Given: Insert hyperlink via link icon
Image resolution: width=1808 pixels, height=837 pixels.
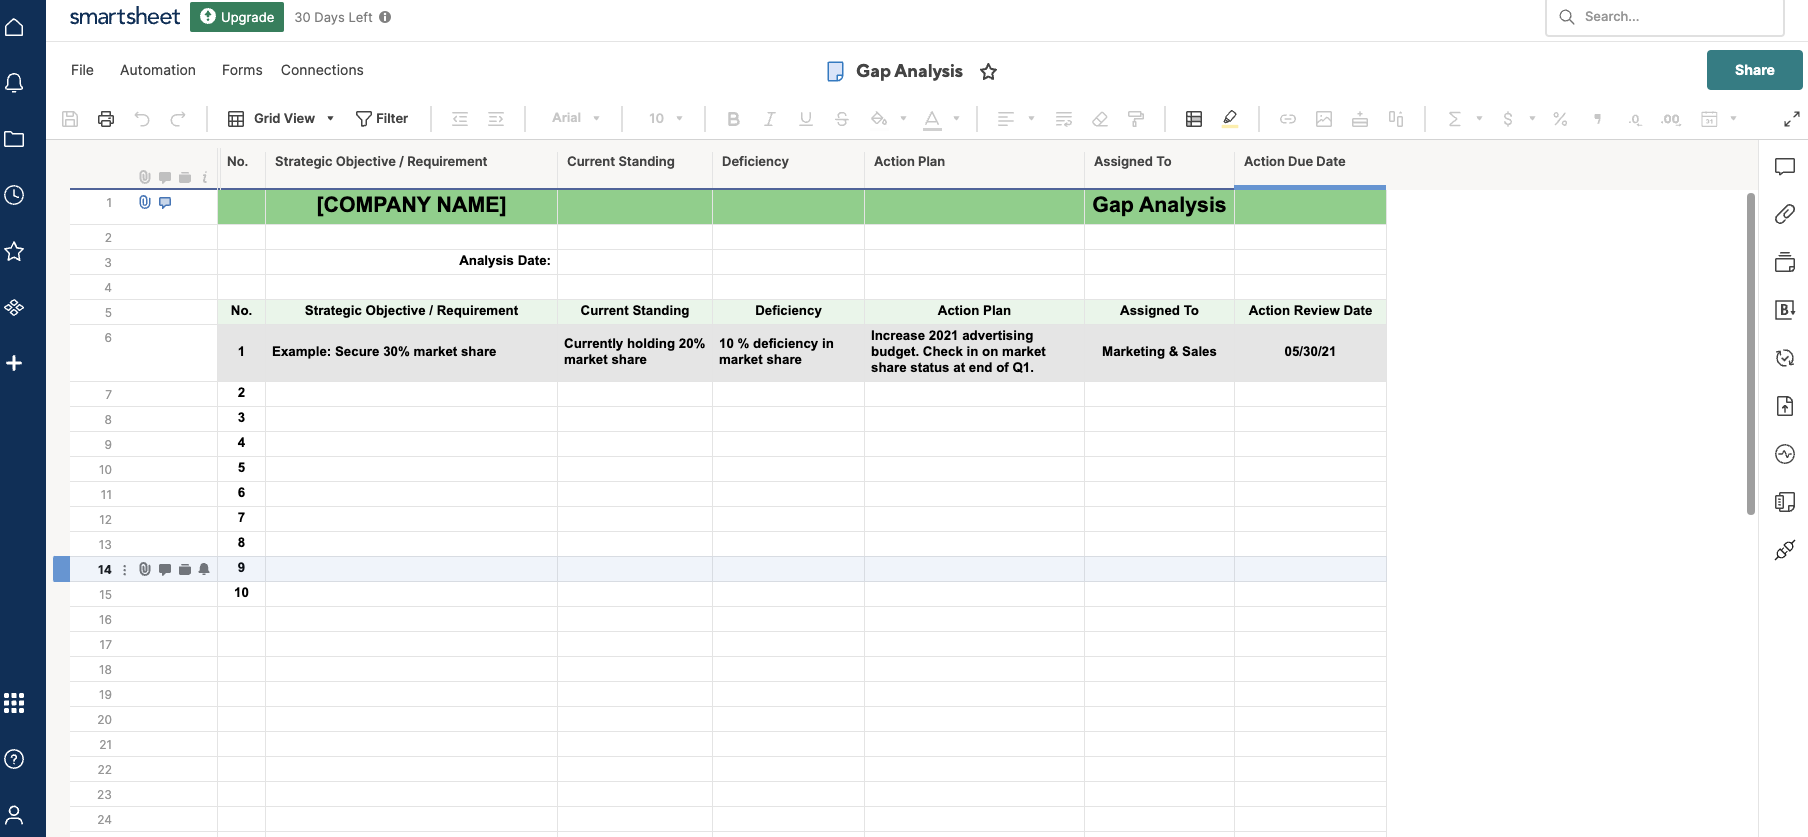Looking at the screenshot, I should pos(1288,119).
